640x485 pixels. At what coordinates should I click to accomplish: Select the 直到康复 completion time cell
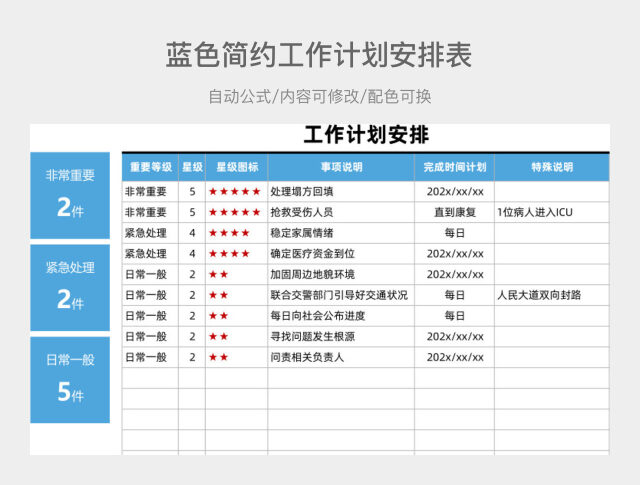[x=454, y=212]
